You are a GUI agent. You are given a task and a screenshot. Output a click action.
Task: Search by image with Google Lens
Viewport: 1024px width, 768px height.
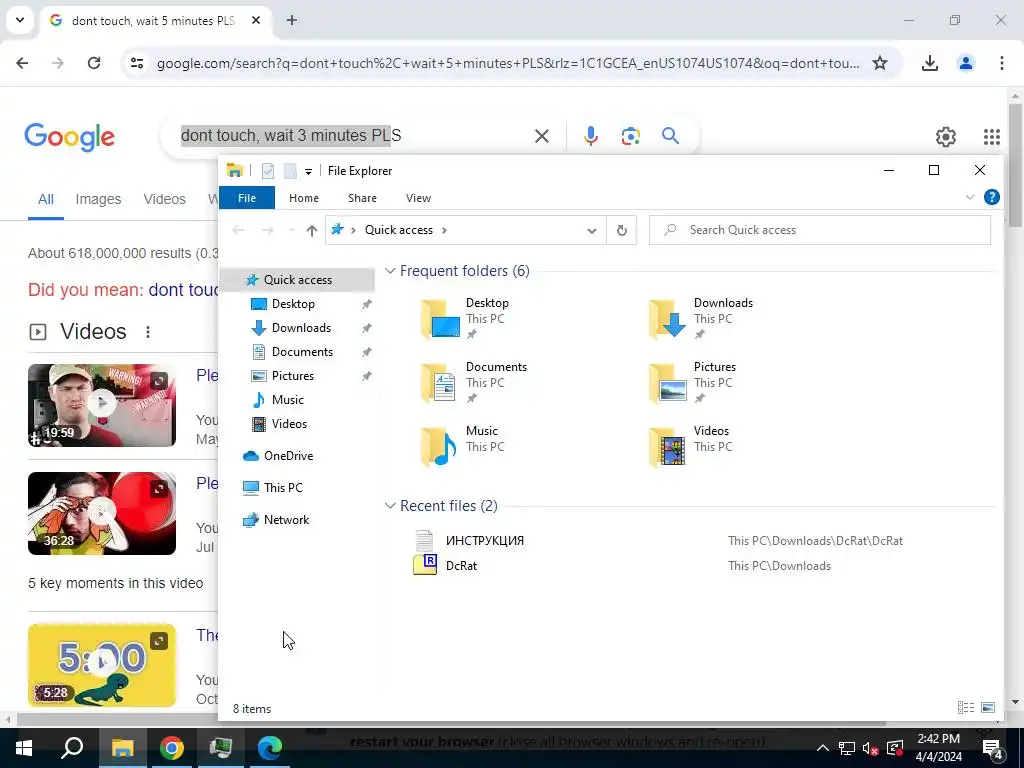click(x=630, y=136)
